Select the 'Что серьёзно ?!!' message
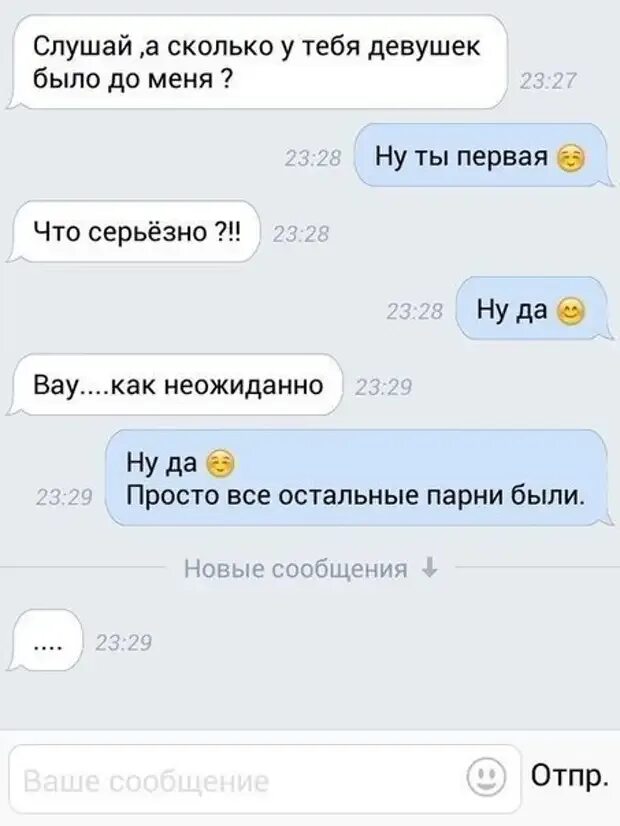Viewport: 620px width, 826px height. coord(135,231)
